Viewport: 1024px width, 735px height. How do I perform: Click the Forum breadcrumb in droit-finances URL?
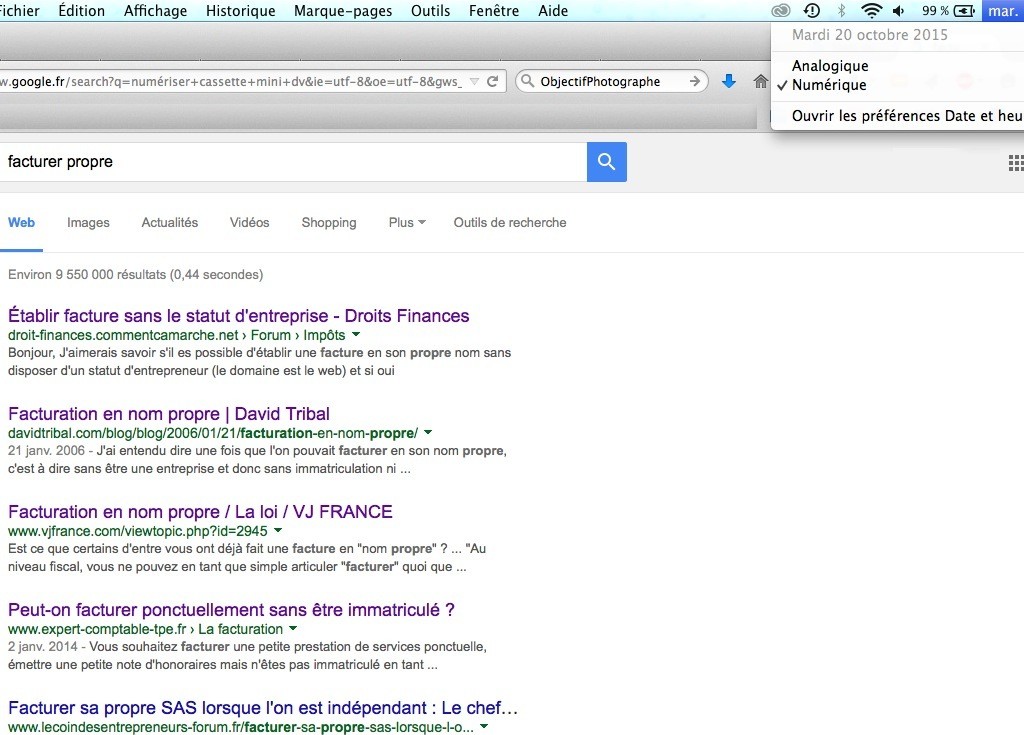point(270,335)
